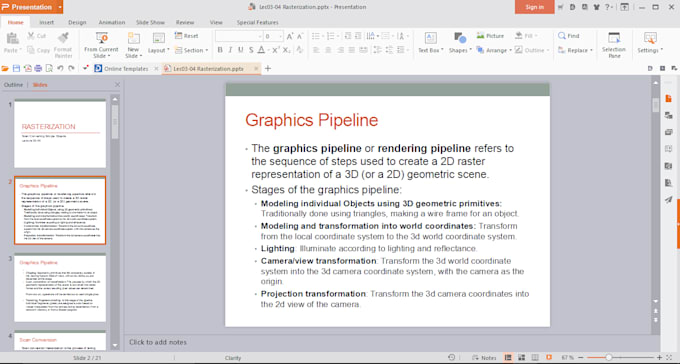
Task: Open the font name combo box
Action: click(239, 36)
